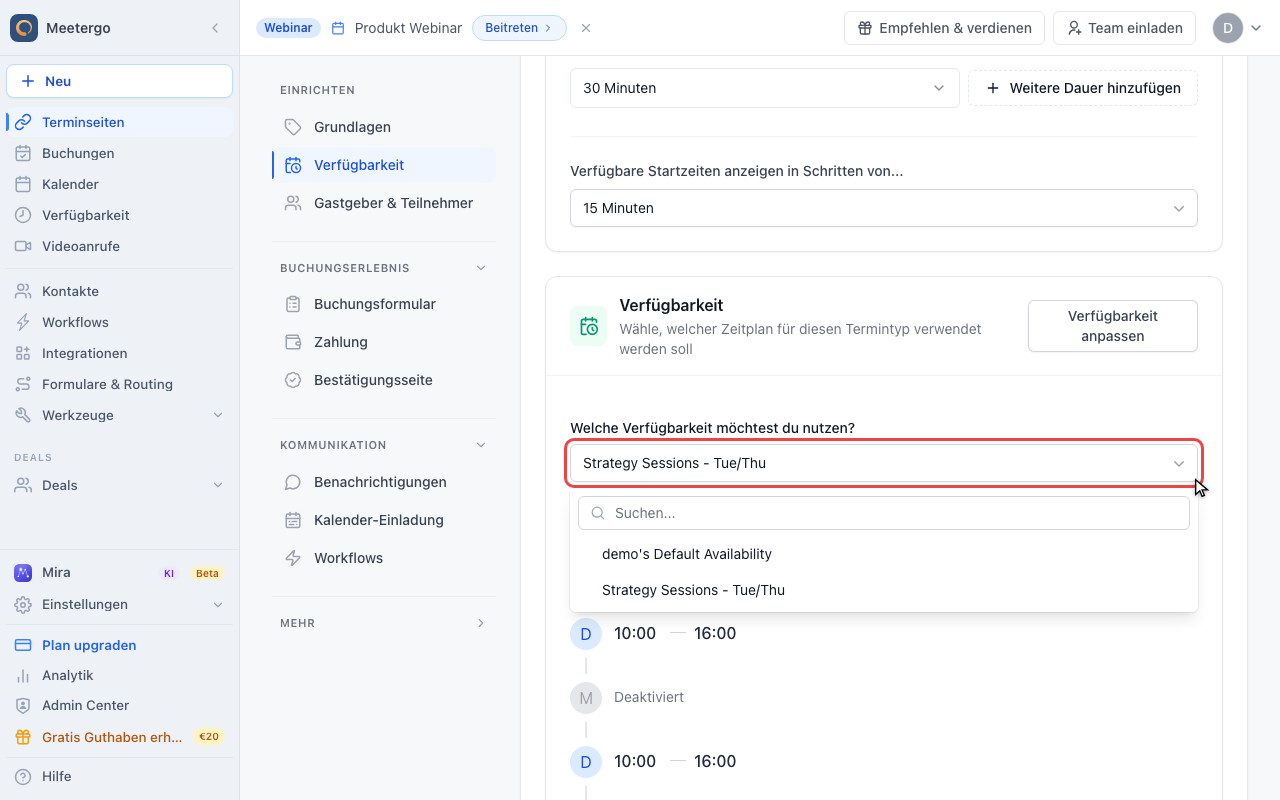Toggle the Strategy Sessions - Tue/Thu availability dropdown
1280x800 pixels.
(884, 463)
